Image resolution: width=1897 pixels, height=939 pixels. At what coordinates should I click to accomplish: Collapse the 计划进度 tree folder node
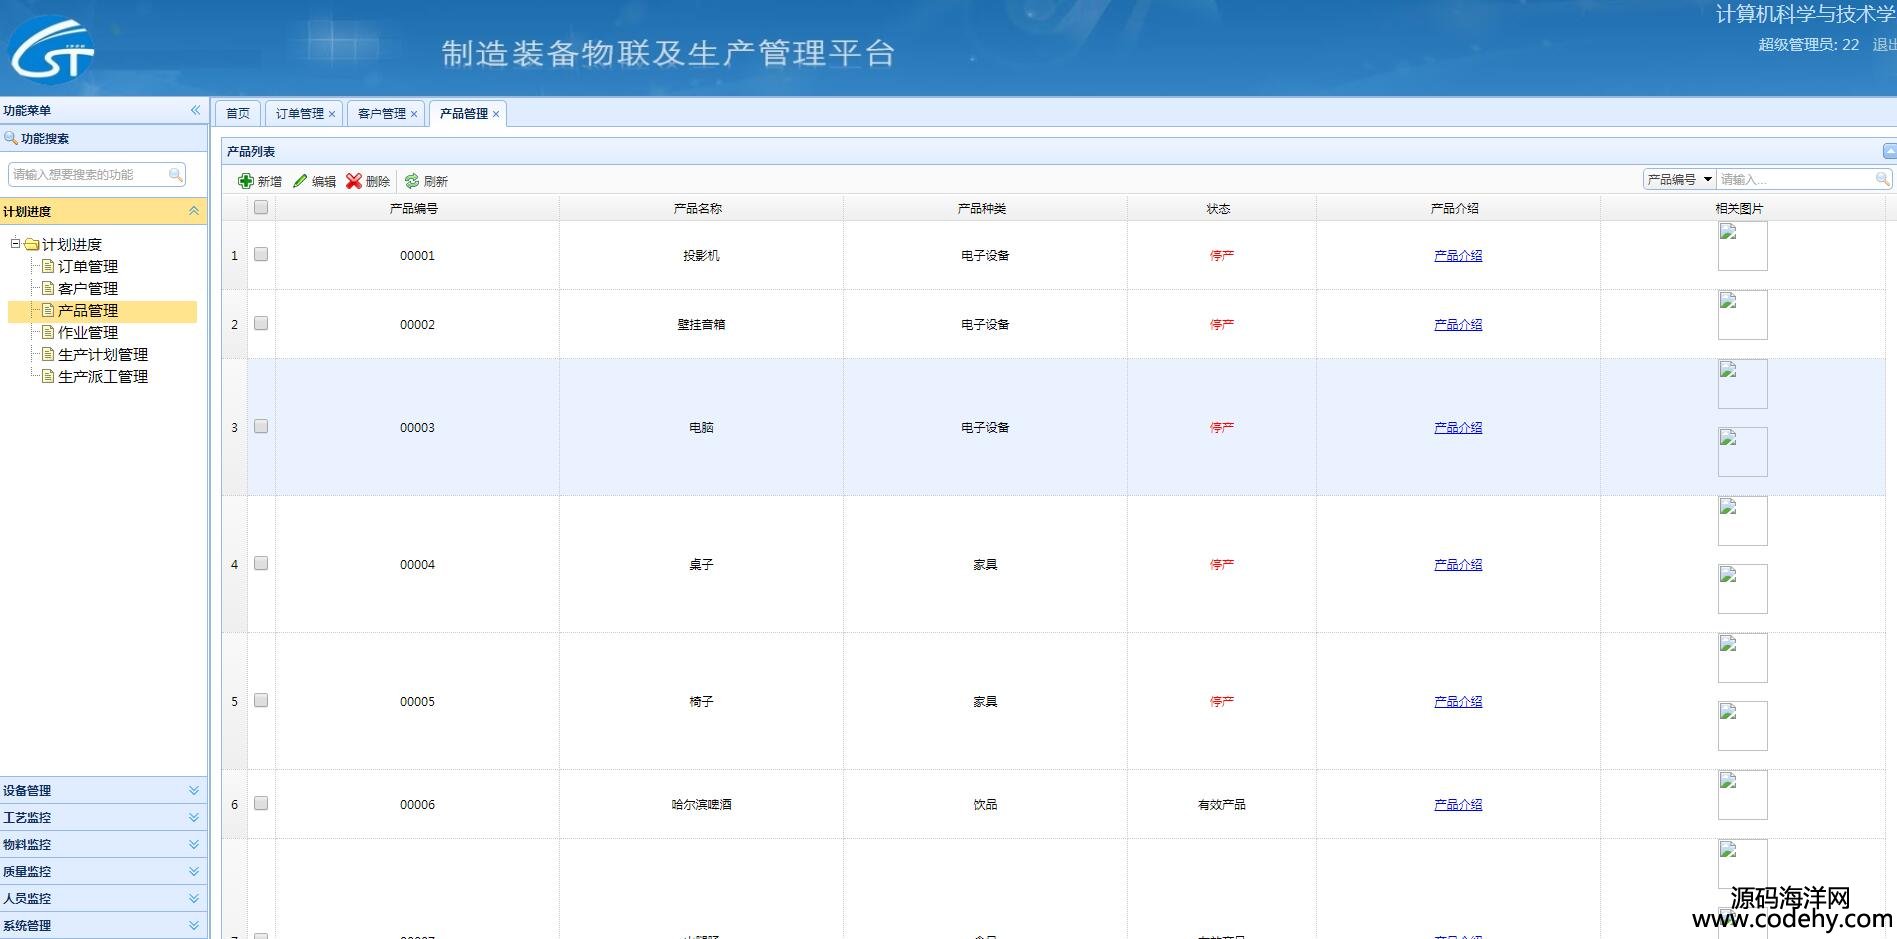point(16,244)
